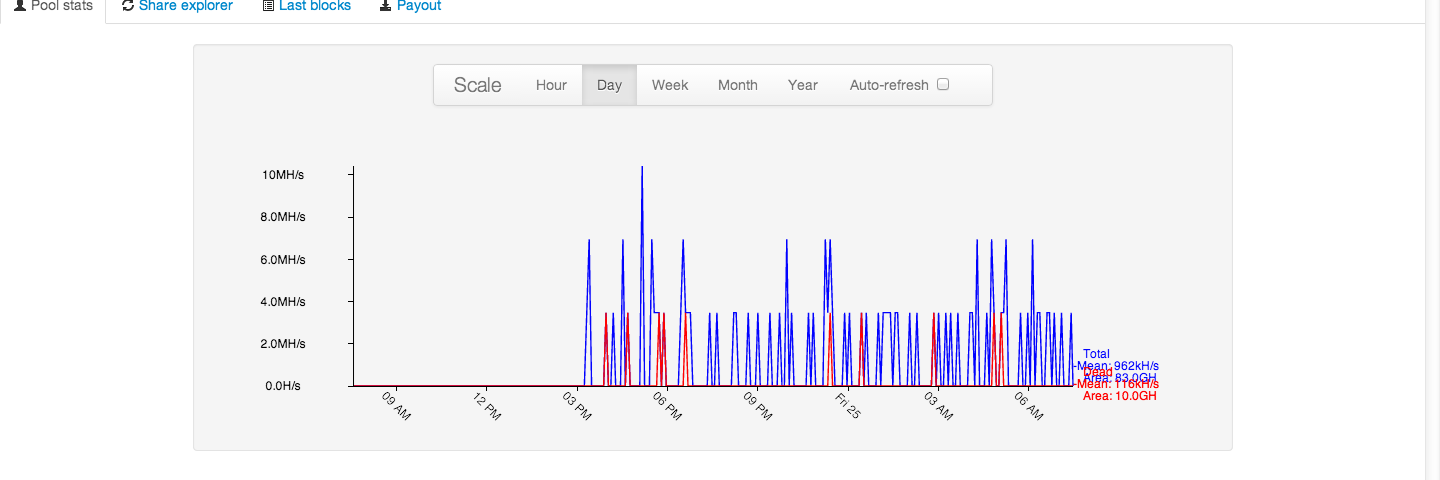Click the Last blocks list icon
The image size is (1440, 480).
click(268, 6)
